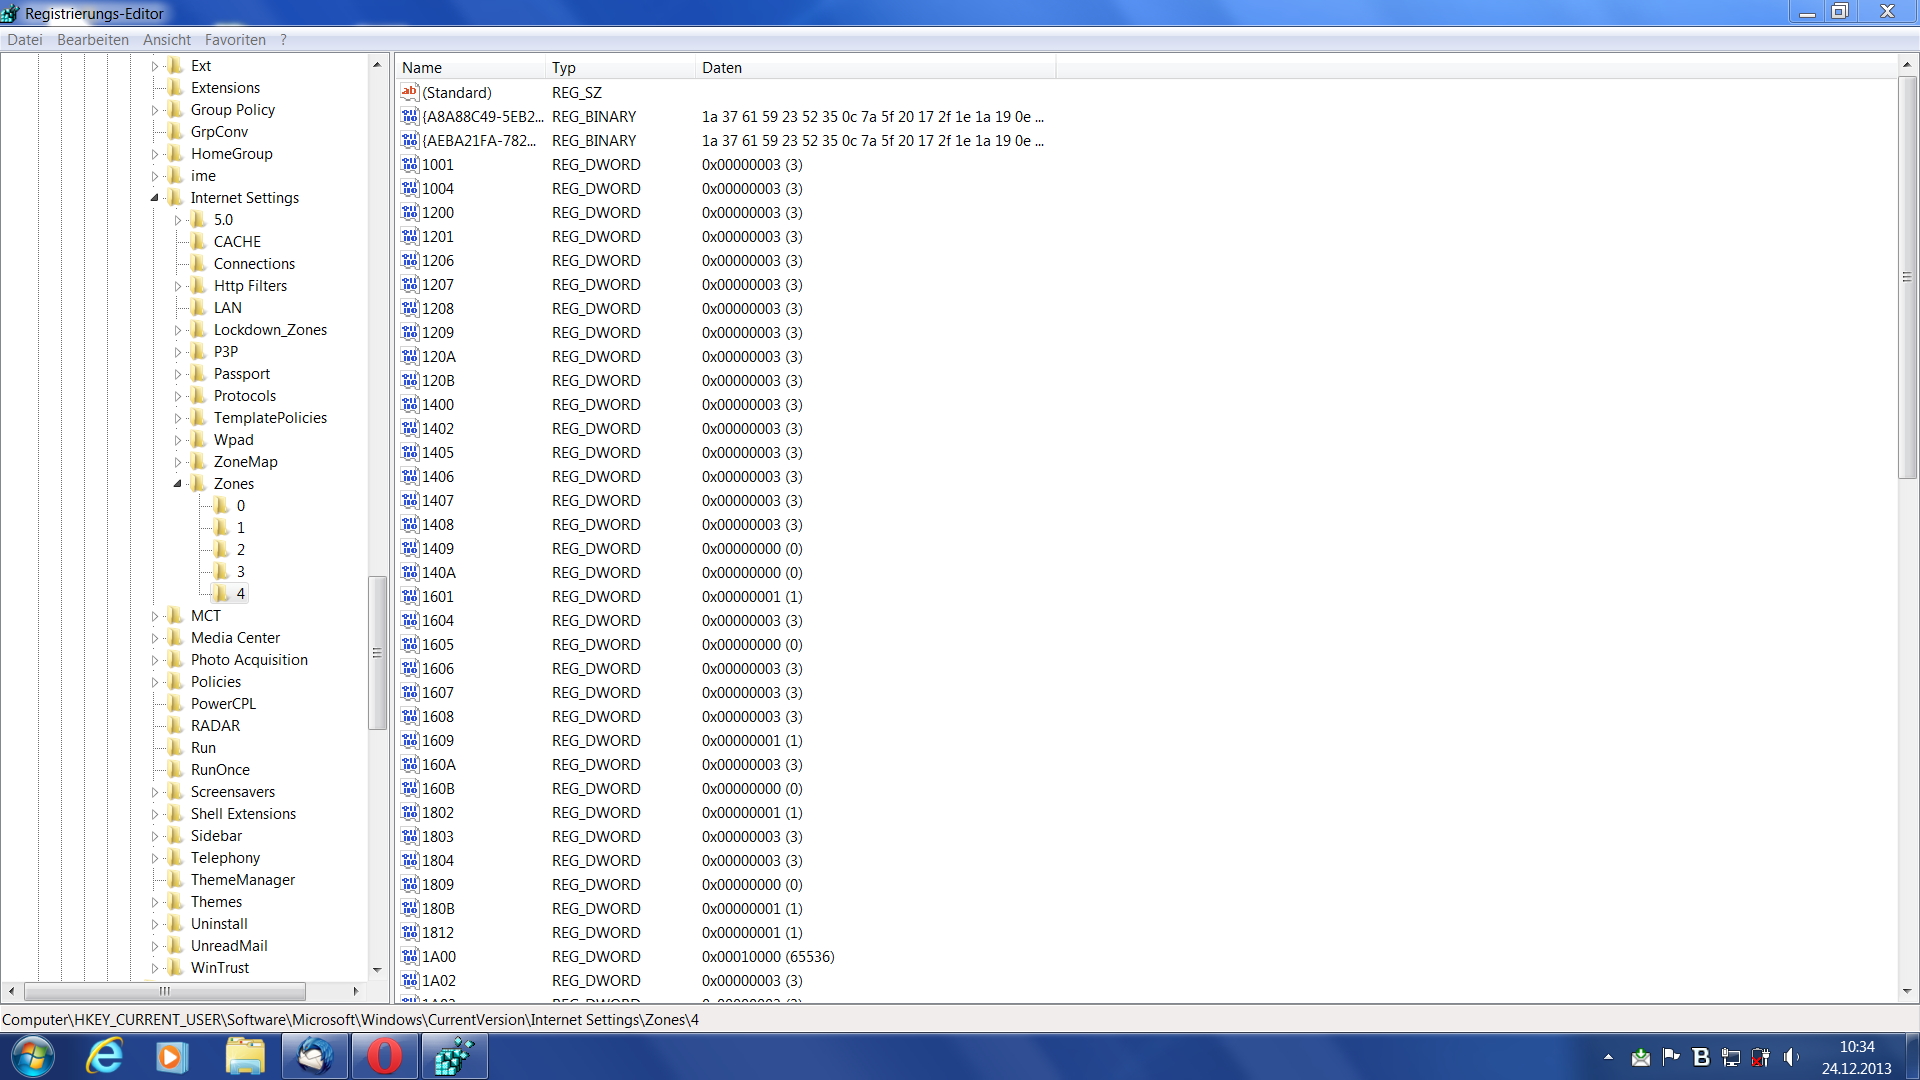
Task: Click the volume speaker tray icon
Action: tap(1791, 1057)
